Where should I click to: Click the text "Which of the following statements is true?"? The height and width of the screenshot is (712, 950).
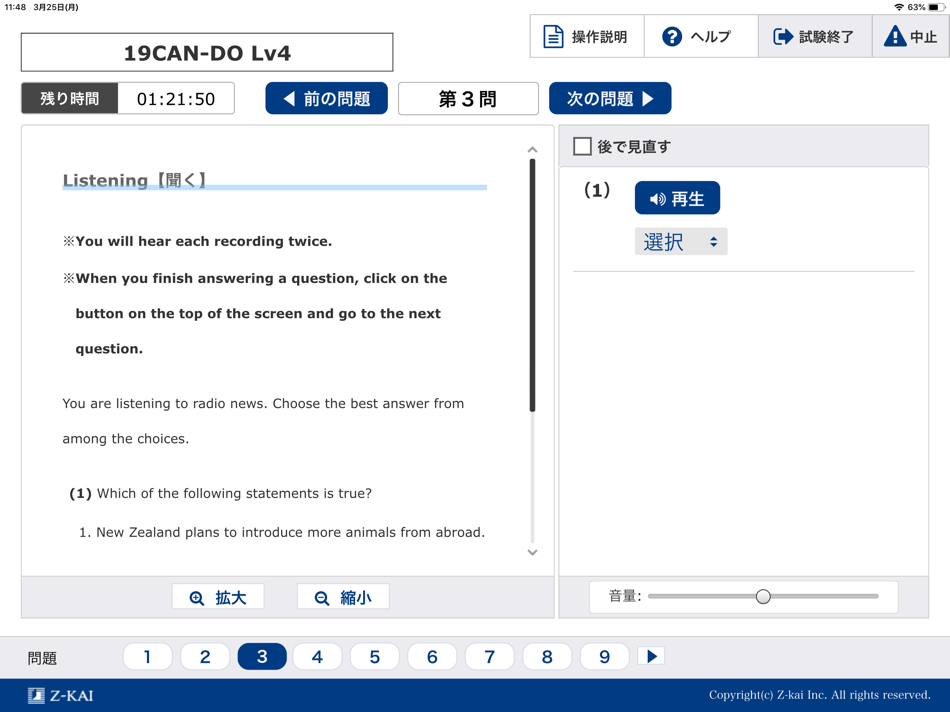pyautogui.click(x=234, y=493)
